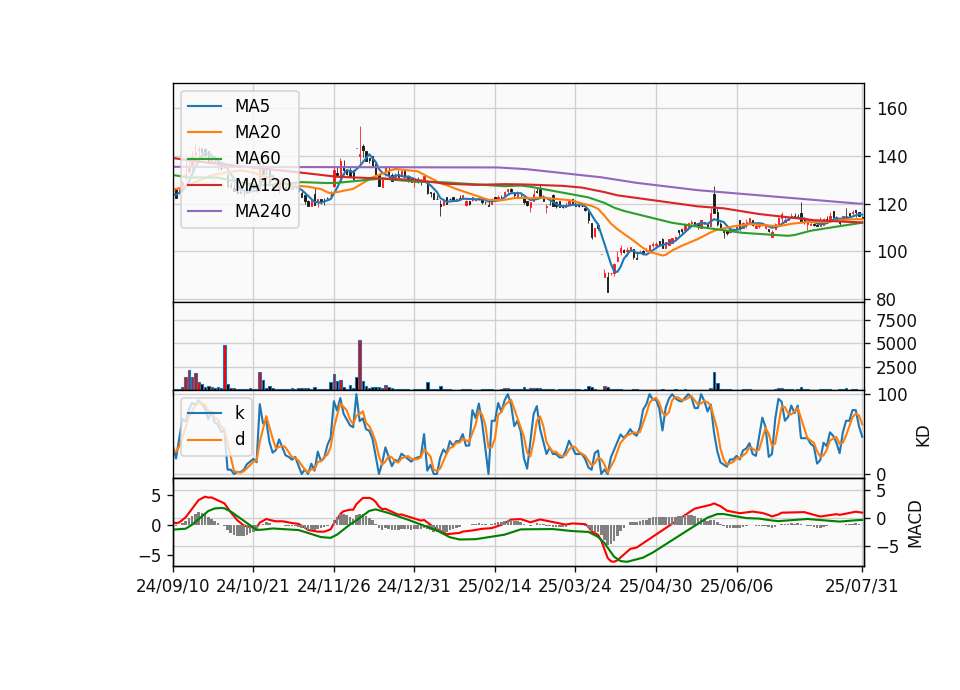Click the MACD left axis label -5
This screenshot has height=690, width=960.
click(x=149, y=556)
